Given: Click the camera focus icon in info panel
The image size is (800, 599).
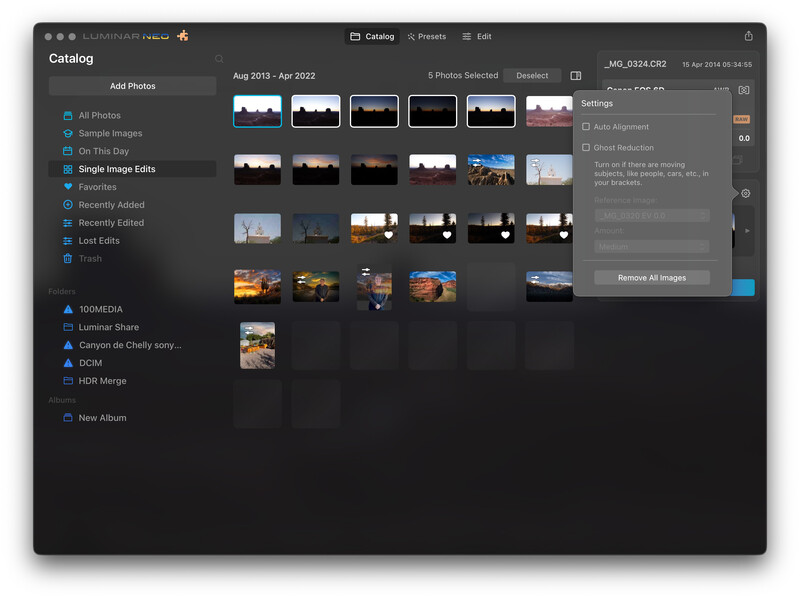Looking at the screenshot, I should click(x=744, y=90).
